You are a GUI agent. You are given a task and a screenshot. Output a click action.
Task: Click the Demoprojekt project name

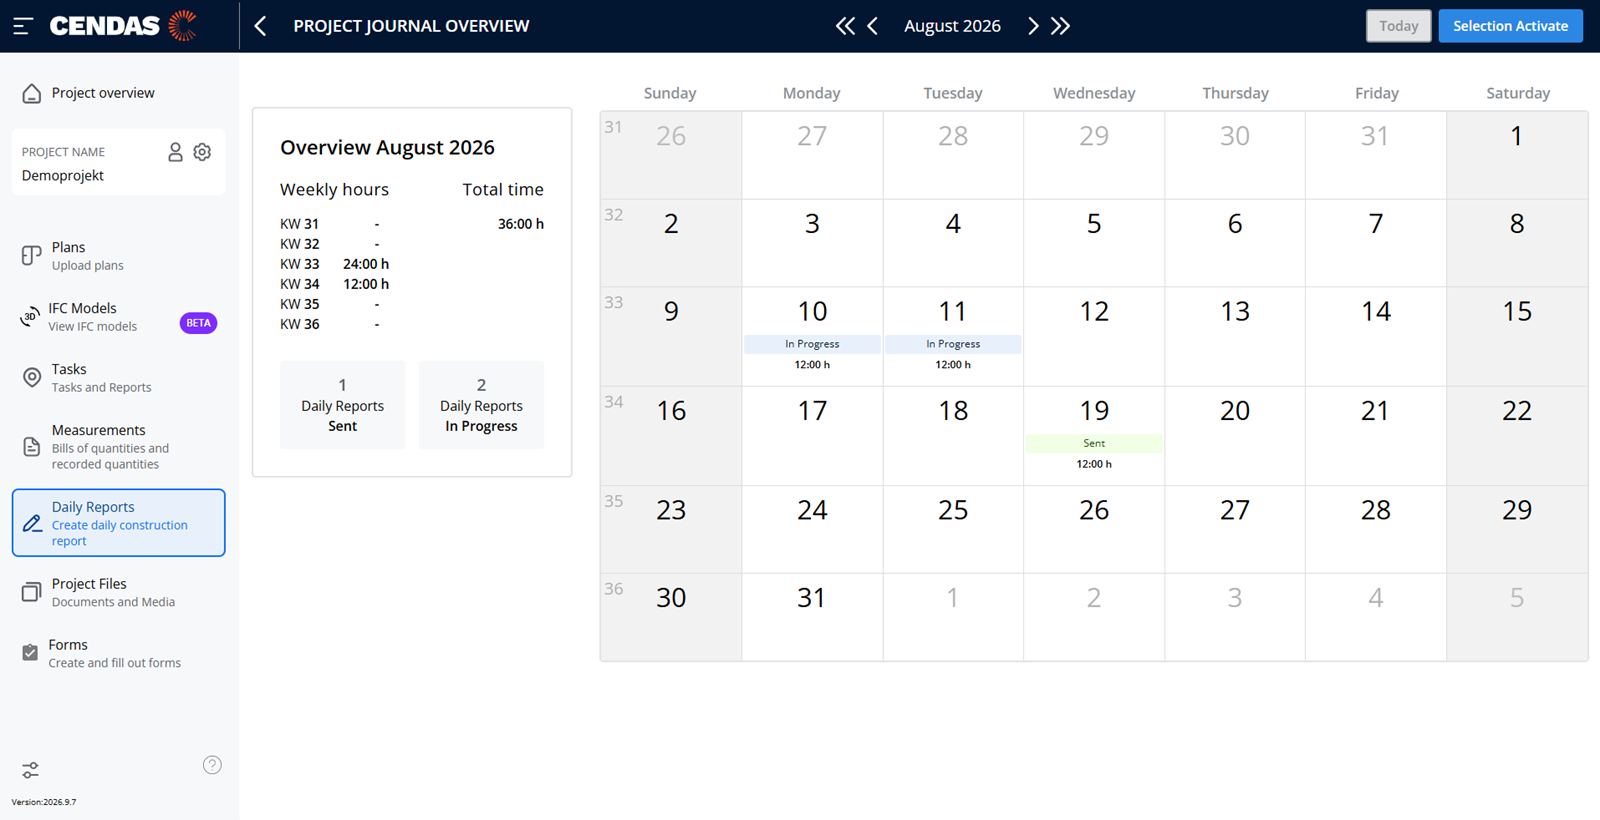[x=63, y=176]
